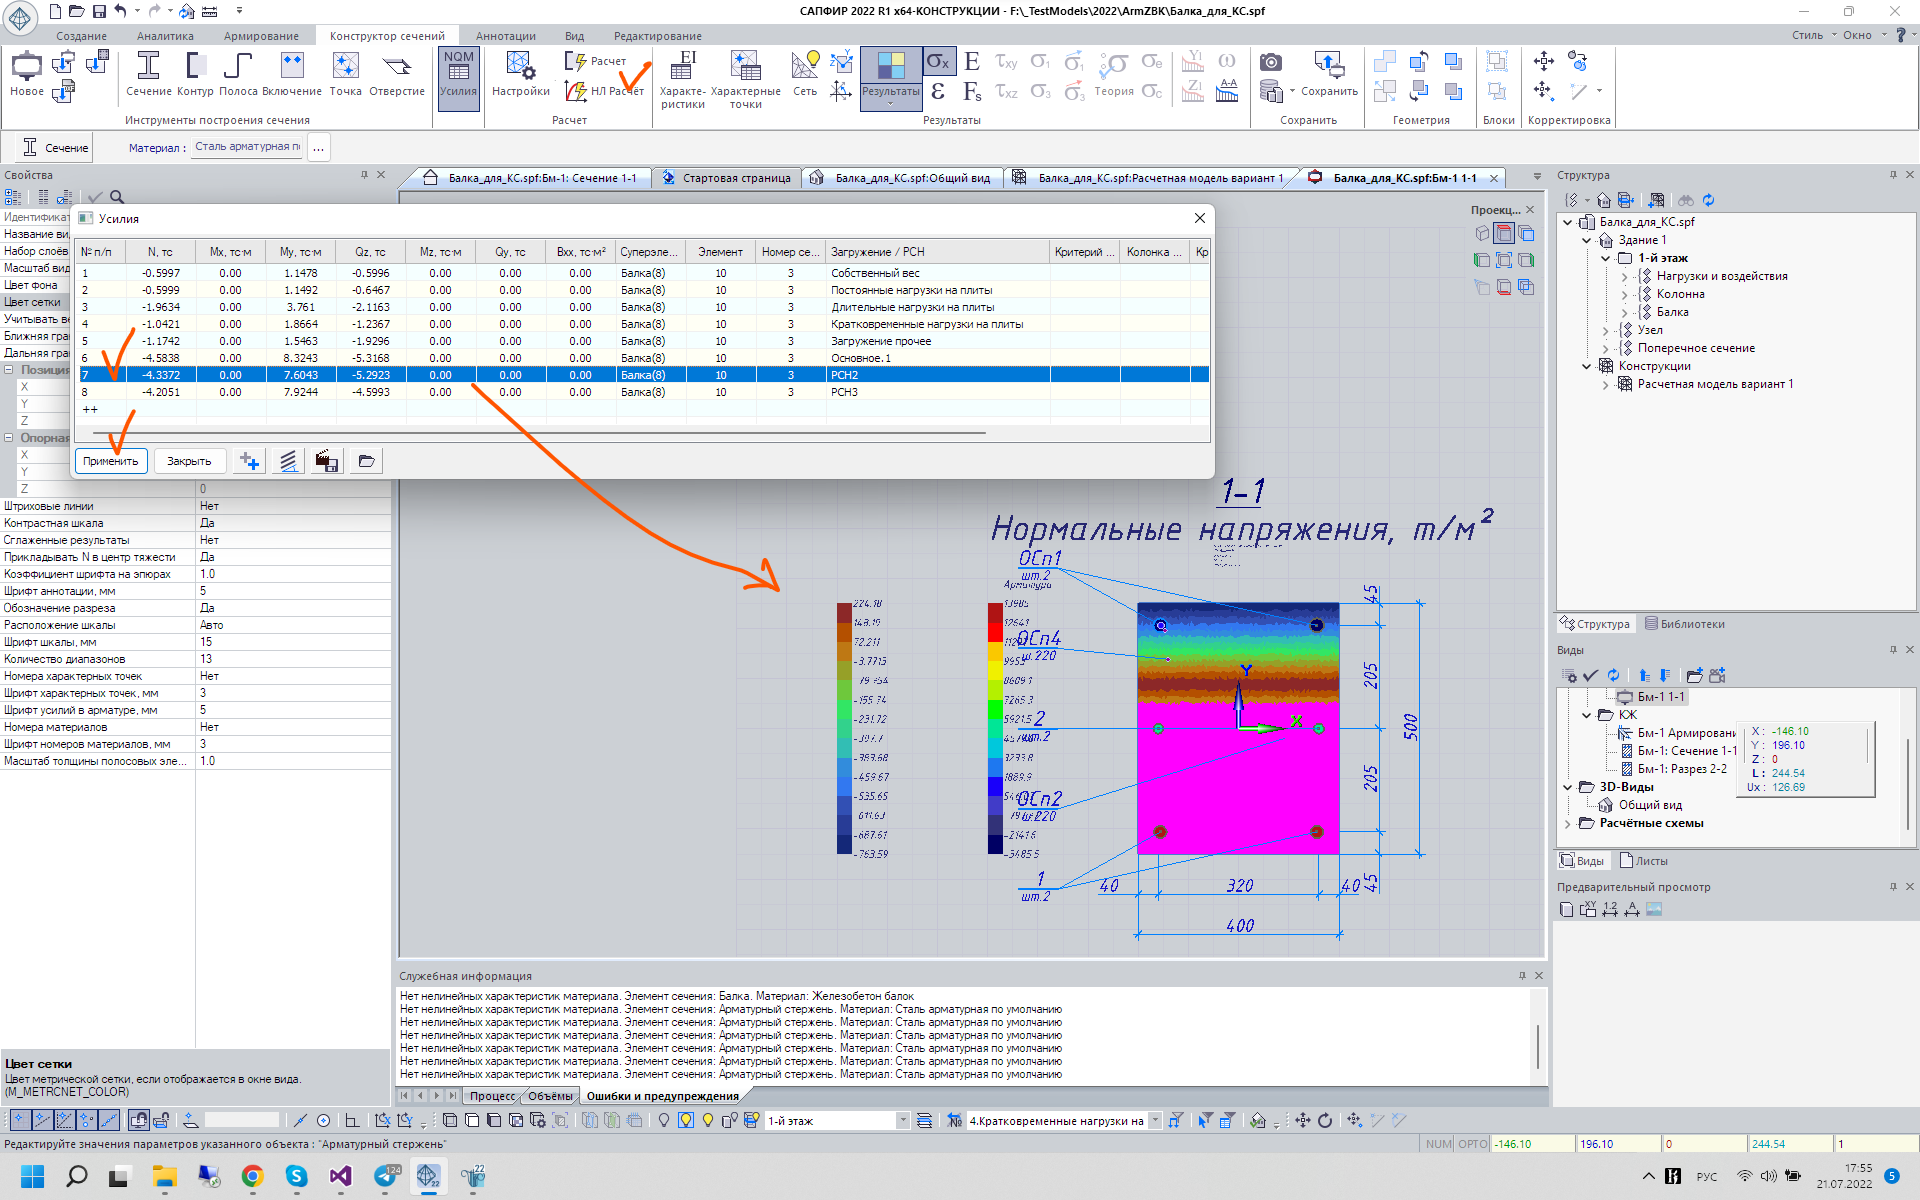Expand the Колонна tree node
The width and height of the screenshot is (1920, 1200).
(x=1624, y=294)
